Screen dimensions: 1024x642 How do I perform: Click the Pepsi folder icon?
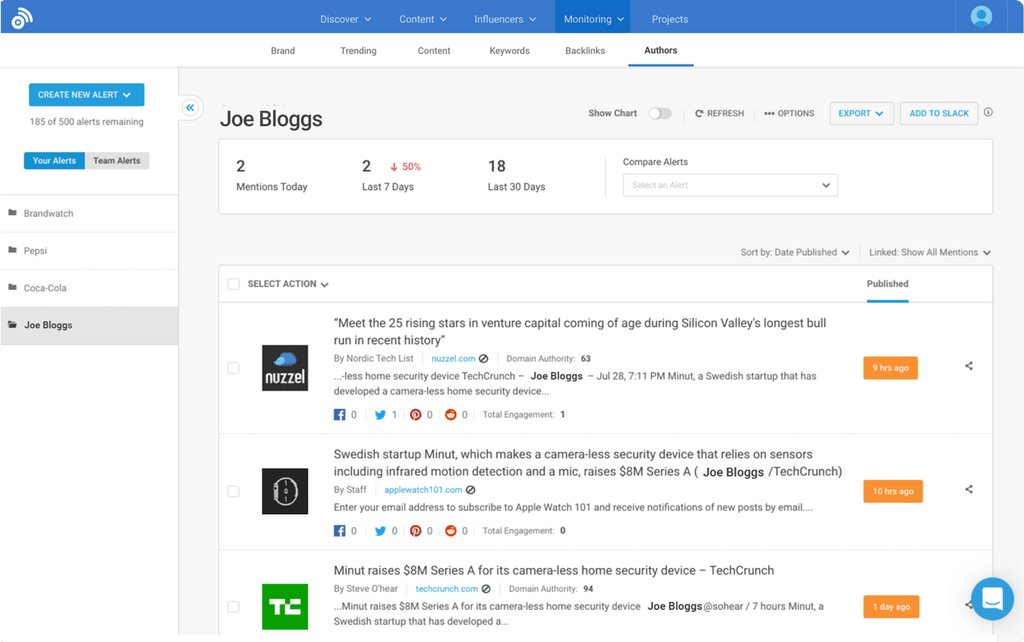click(x=12, y=250)
